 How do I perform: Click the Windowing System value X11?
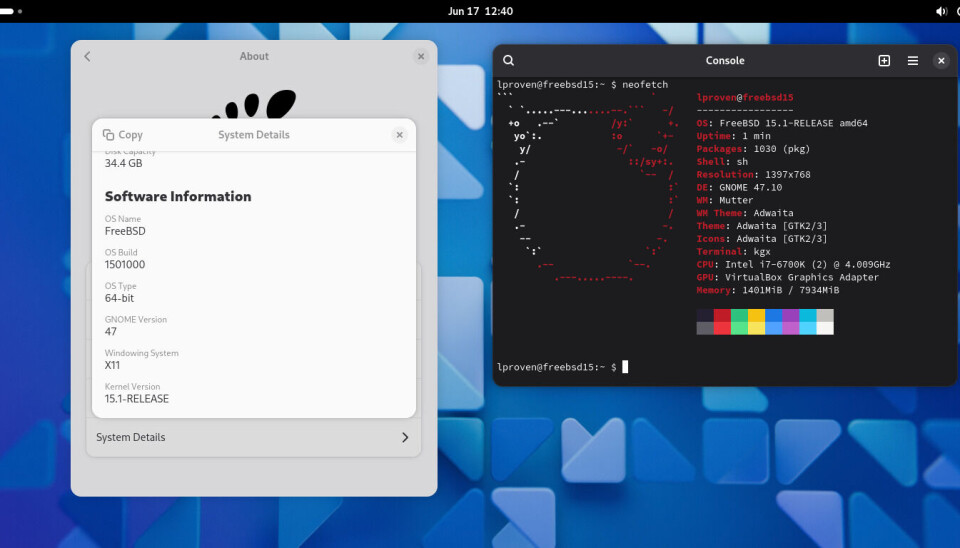112,366
